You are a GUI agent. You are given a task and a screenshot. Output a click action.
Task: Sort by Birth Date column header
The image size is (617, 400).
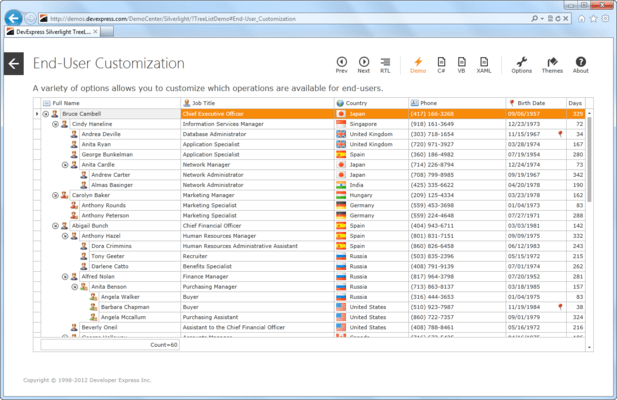(536, 103)
